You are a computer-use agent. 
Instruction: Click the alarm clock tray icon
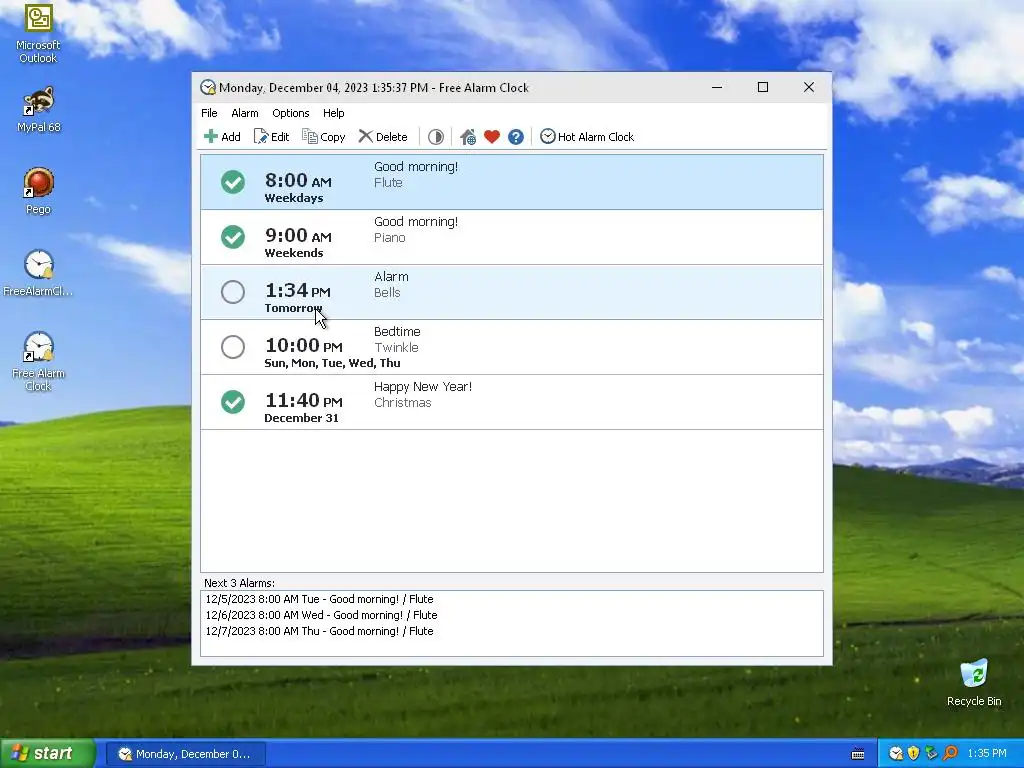tap(896, 754)
